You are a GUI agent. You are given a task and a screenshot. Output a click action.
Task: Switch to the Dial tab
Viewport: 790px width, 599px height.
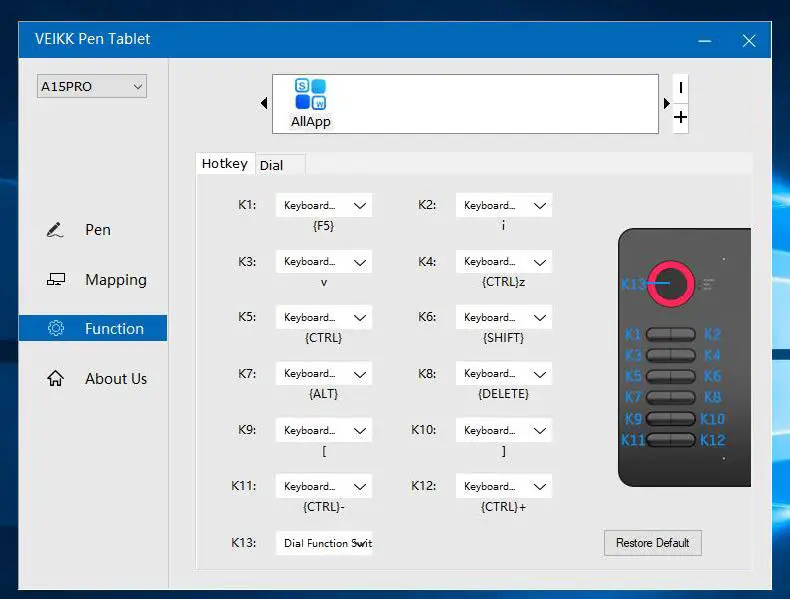(x=271, y=165)
